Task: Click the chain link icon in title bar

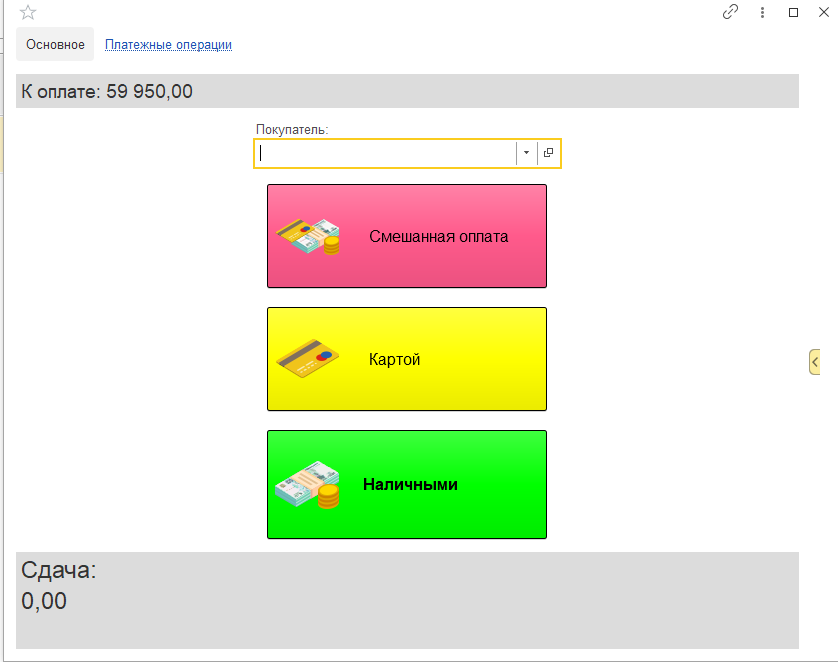Action: tap(730, 12)
